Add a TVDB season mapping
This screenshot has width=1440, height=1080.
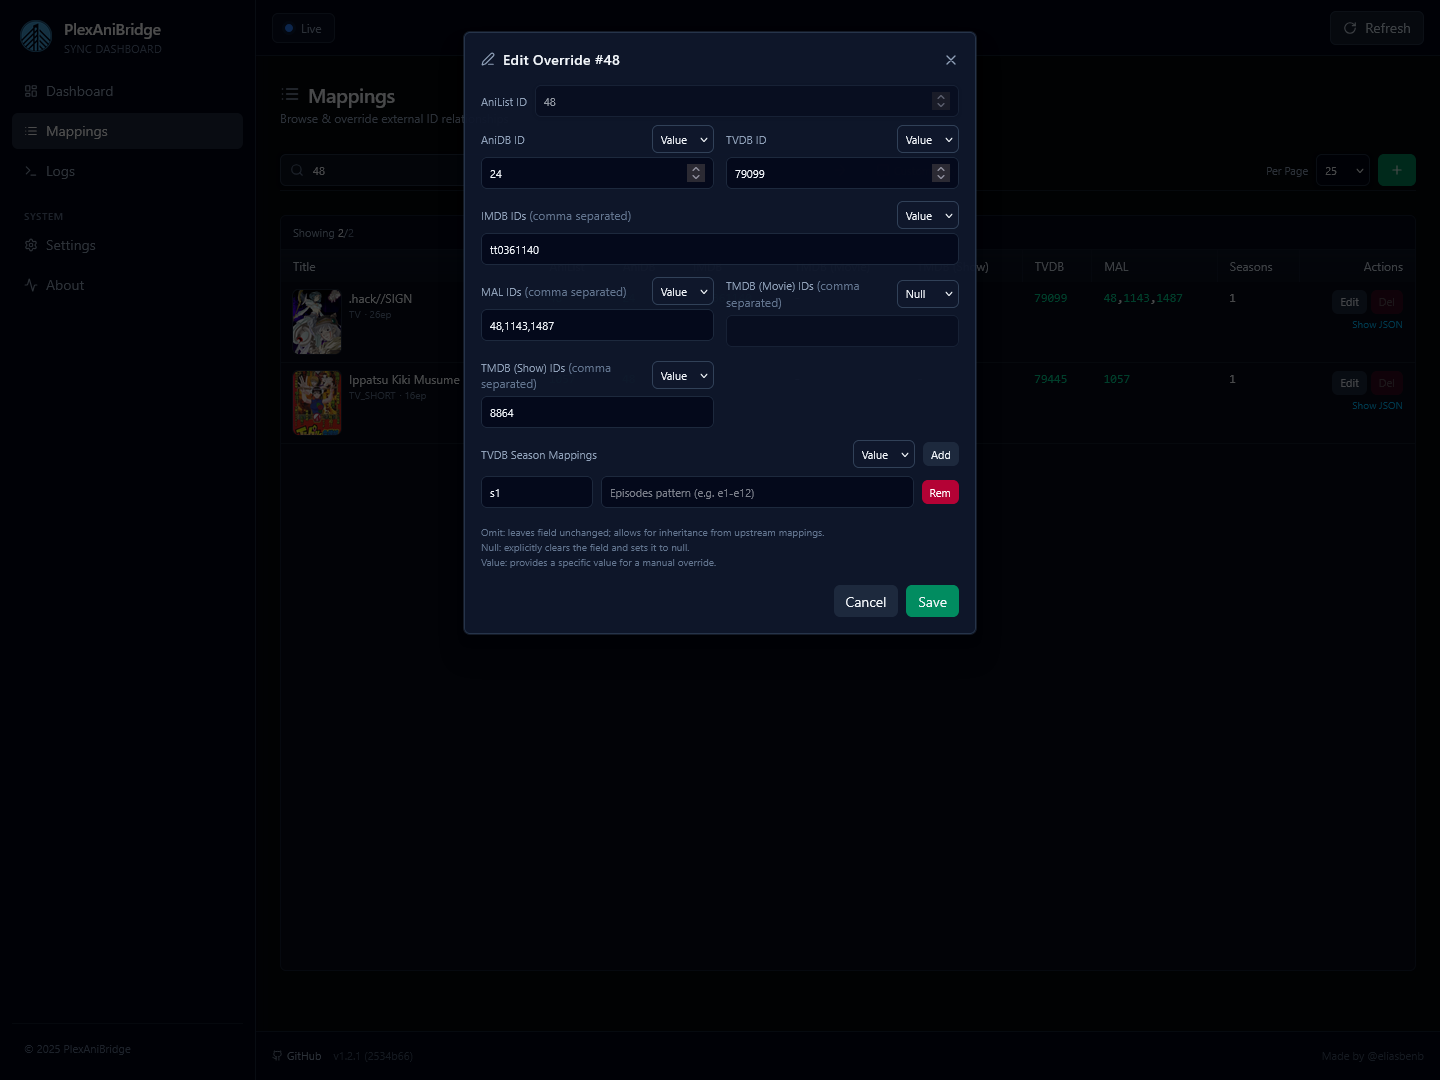(940, 454)
